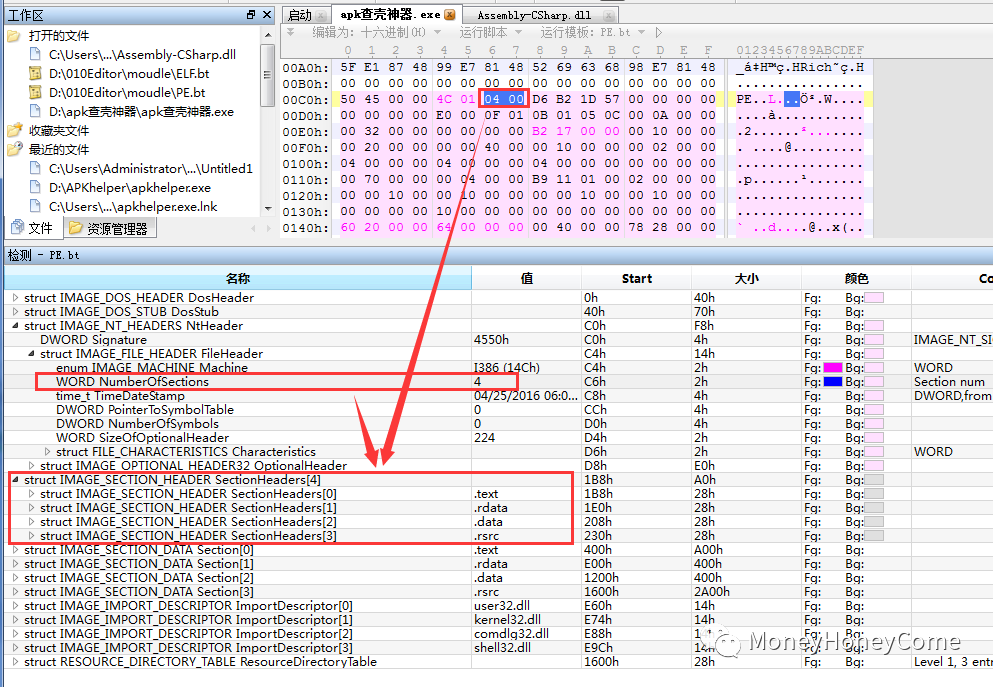
Task: Open the 运行脚本 dropdown
Action: pos(490,32)
